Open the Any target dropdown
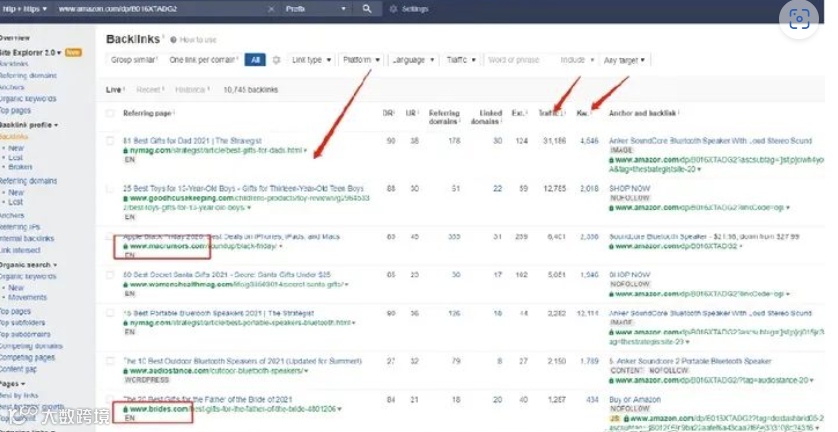This screenshot has height=432, width=838. point(624,60)
